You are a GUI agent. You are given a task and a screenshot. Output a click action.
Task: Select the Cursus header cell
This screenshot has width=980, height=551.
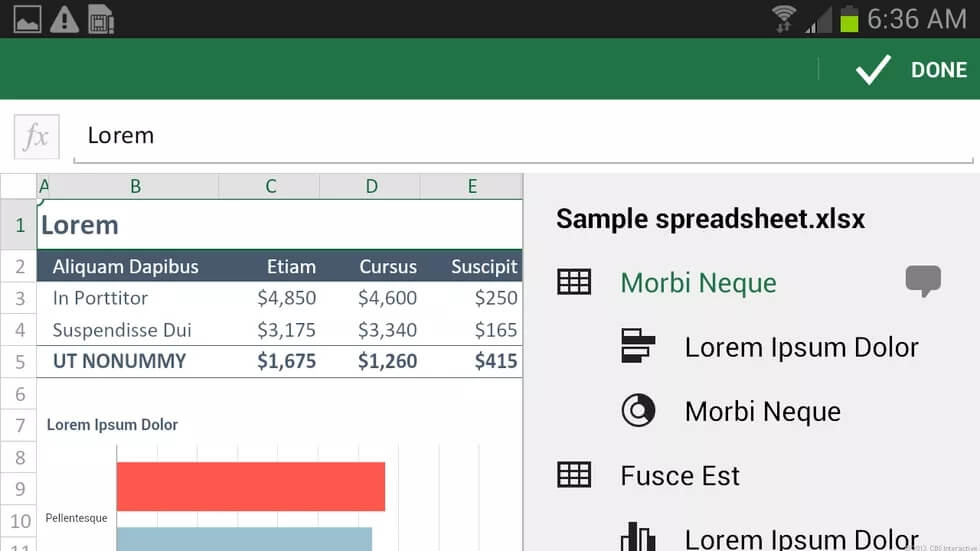click(370, 266)
